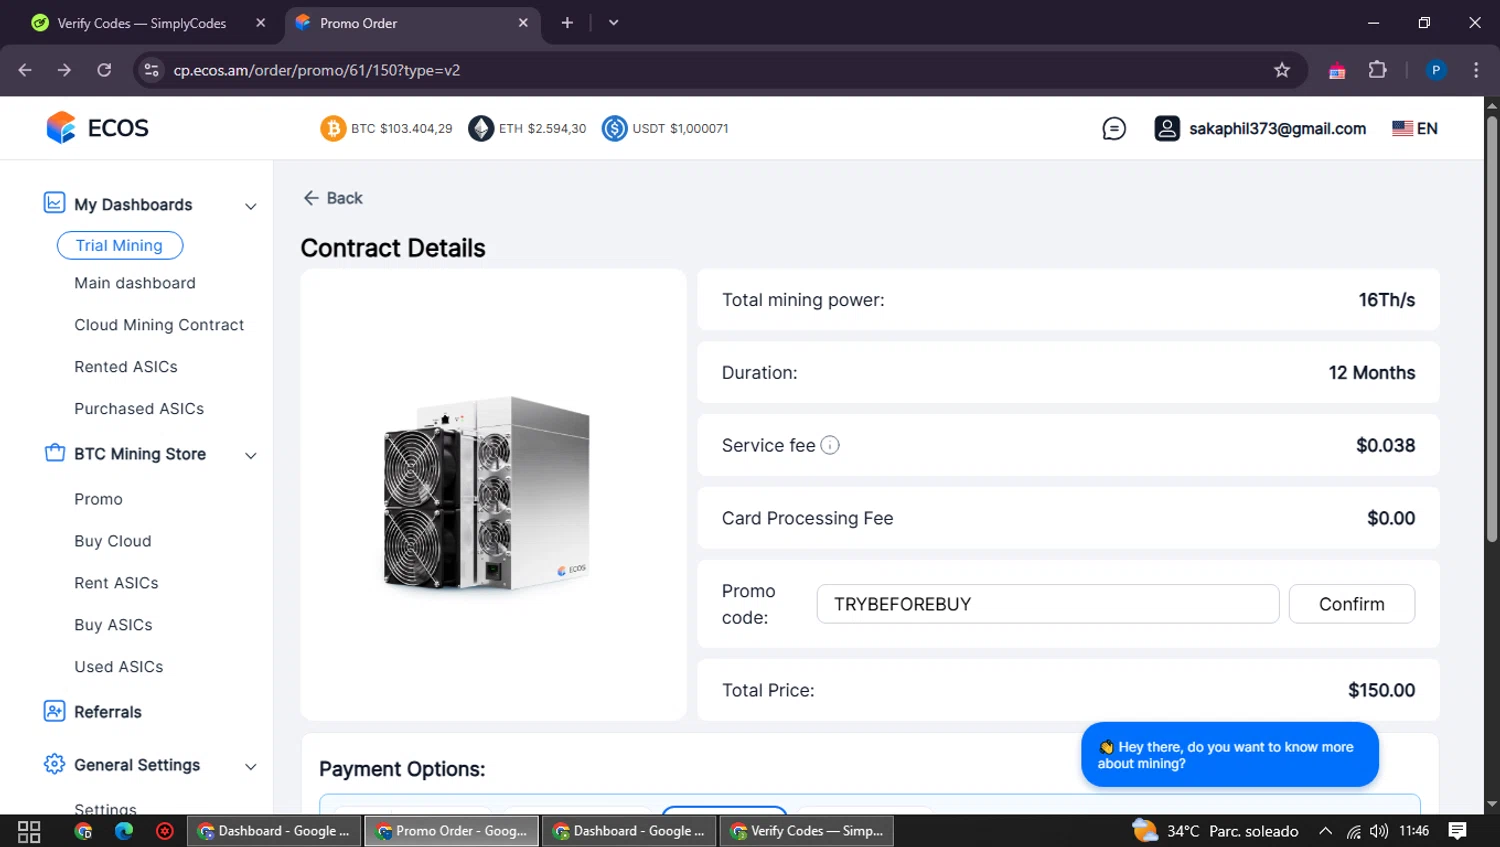
Task: Collapse the BTC Mining Store chevron
Action: [x=251, y=455]
